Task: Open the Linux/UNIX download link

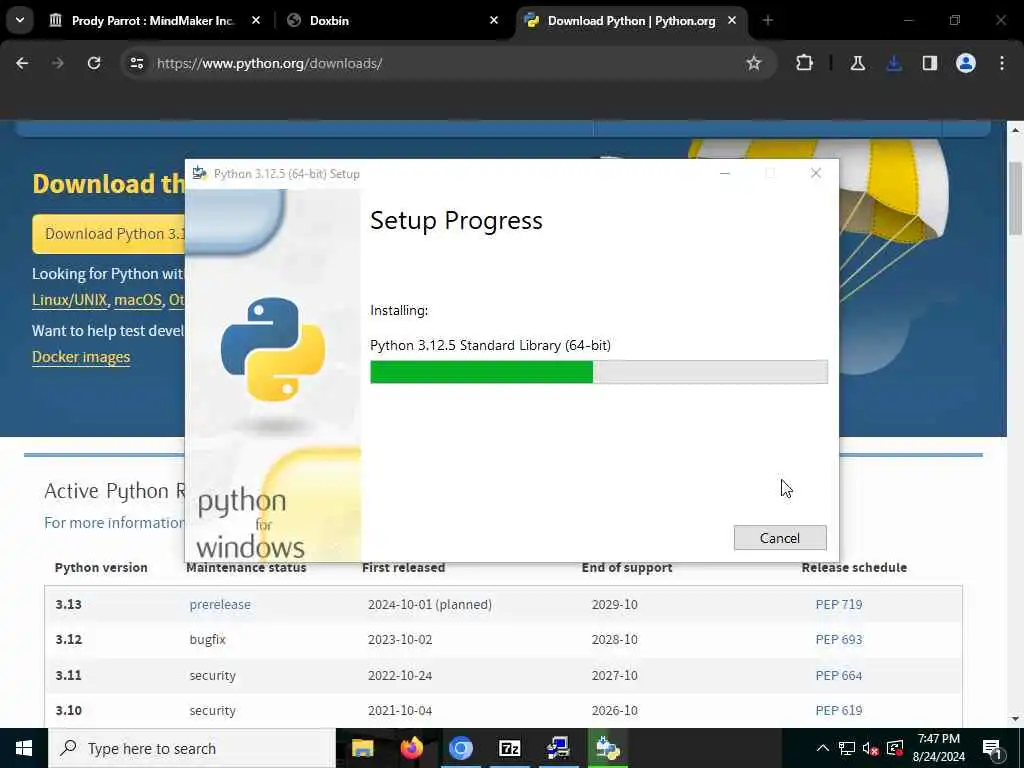Action: pos(69,300)
